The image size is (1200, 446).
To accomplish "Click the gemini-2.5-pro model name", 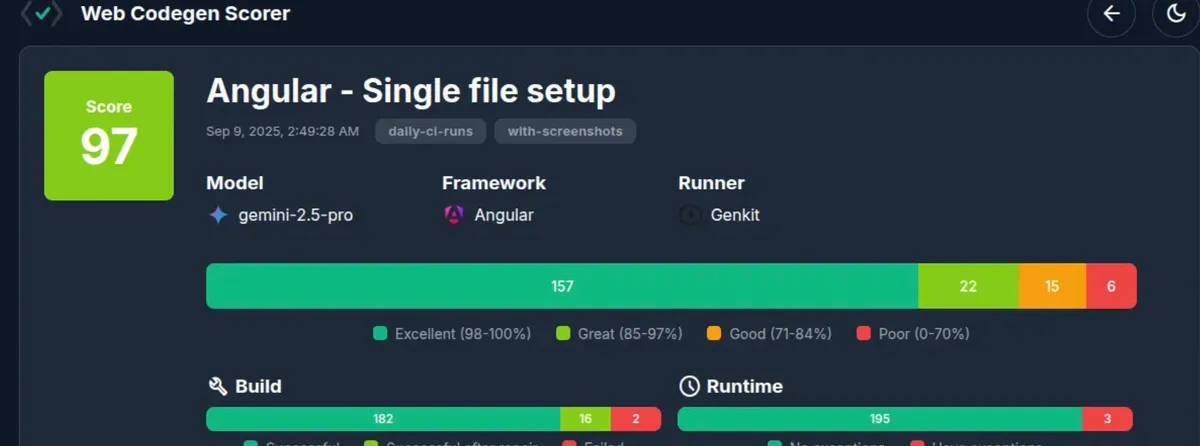I will coord(296,215).
